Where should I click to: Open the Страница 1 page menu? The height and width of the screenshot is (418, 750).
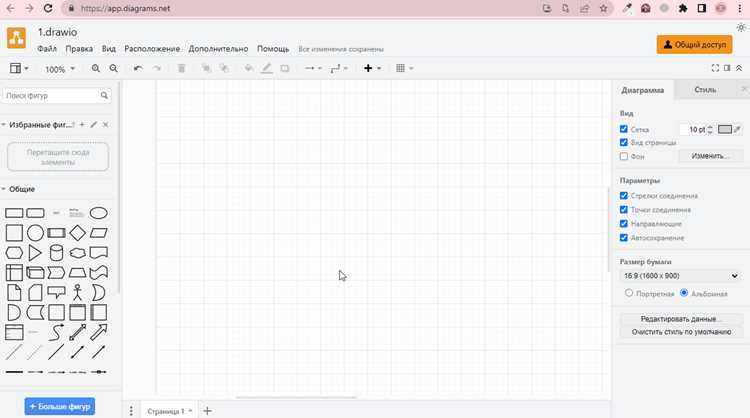coord(169,411)
